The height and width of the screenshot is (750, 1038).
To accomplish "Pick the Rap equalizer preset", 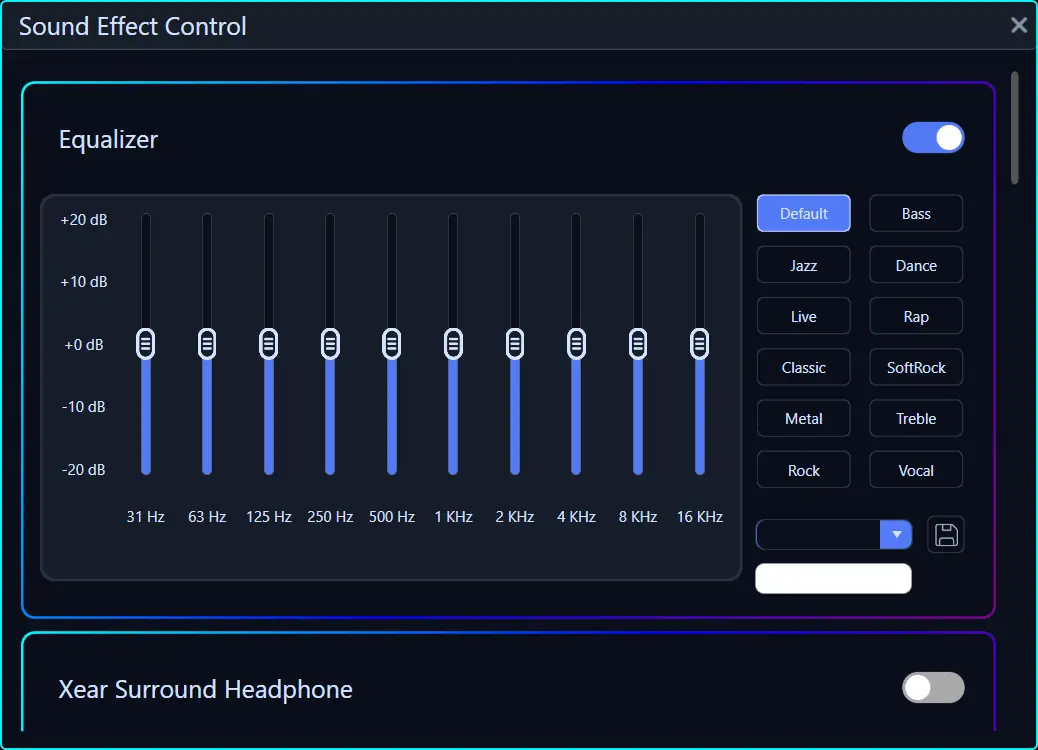I will click(x=916, y=316).
